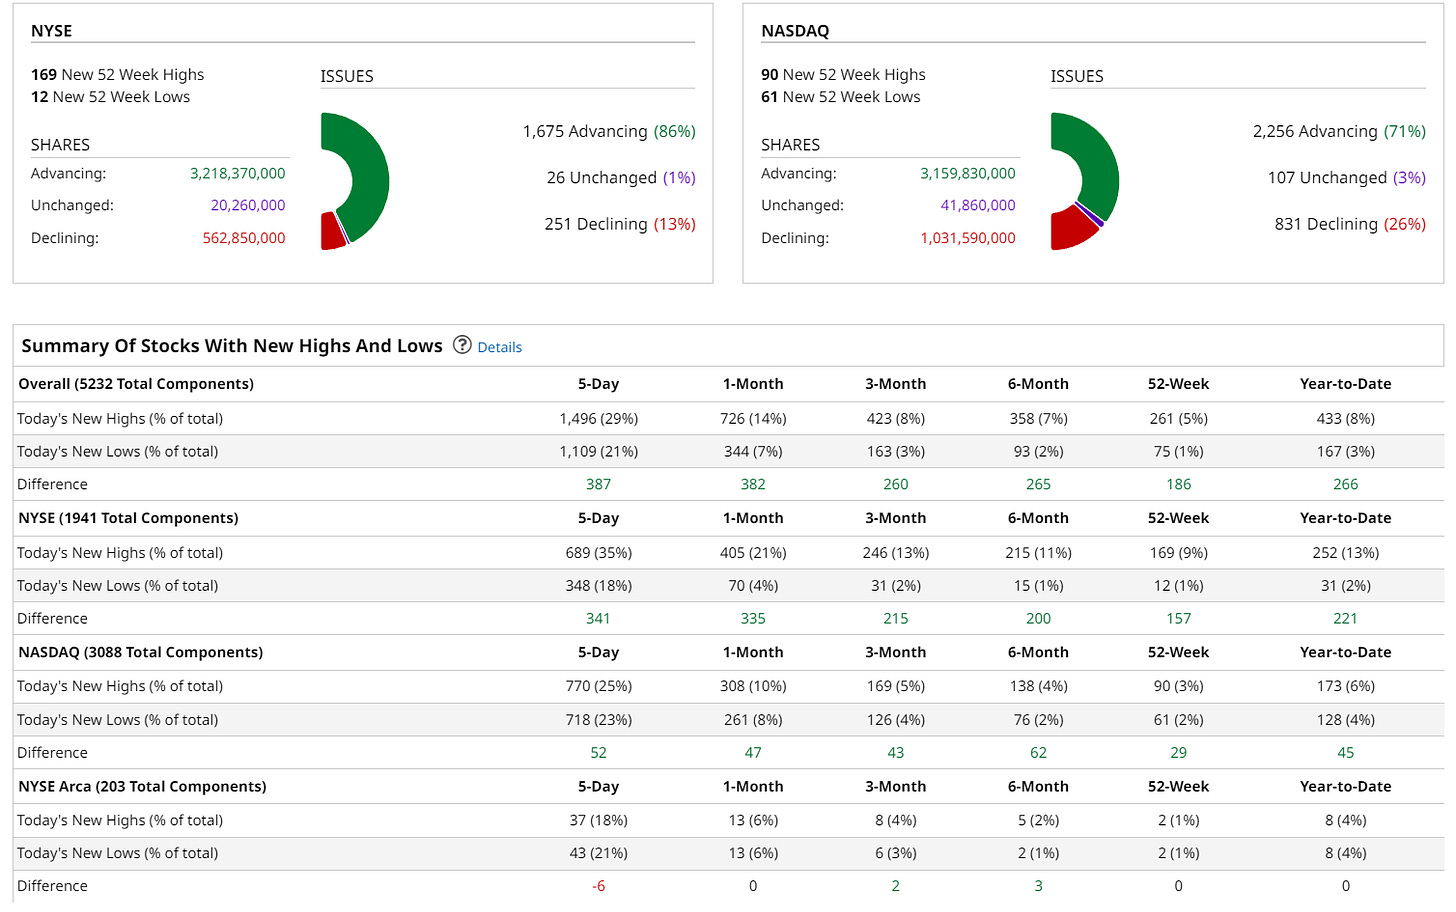This screenshot has height=912, width=1456.
Task: Select NYSE 52-Week difference 157
Action: [x=1179, y=619]
